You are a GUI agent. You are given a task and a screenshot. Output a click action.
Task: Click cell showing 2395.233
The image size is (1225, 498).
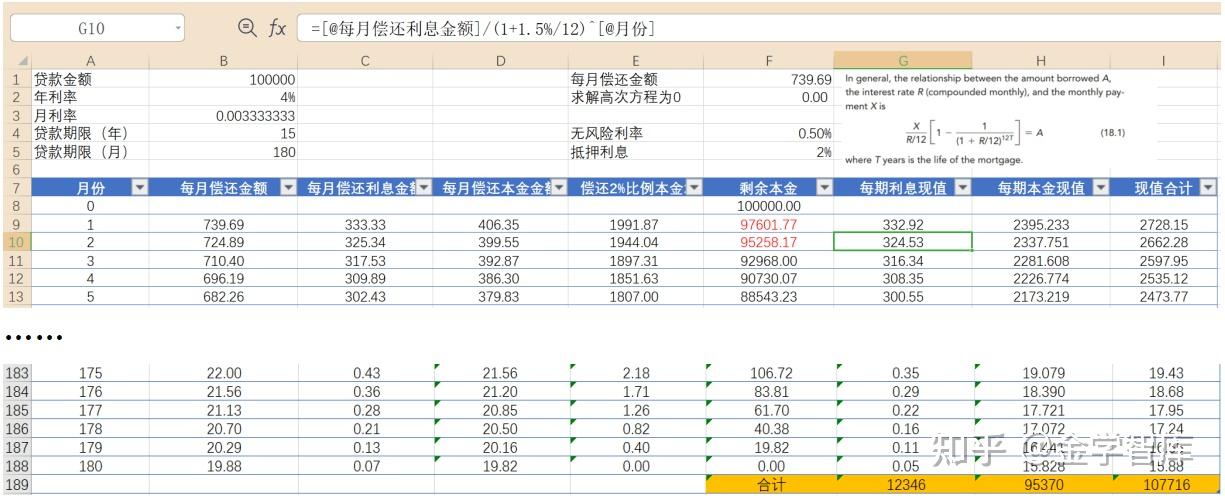click(1041, 224)
